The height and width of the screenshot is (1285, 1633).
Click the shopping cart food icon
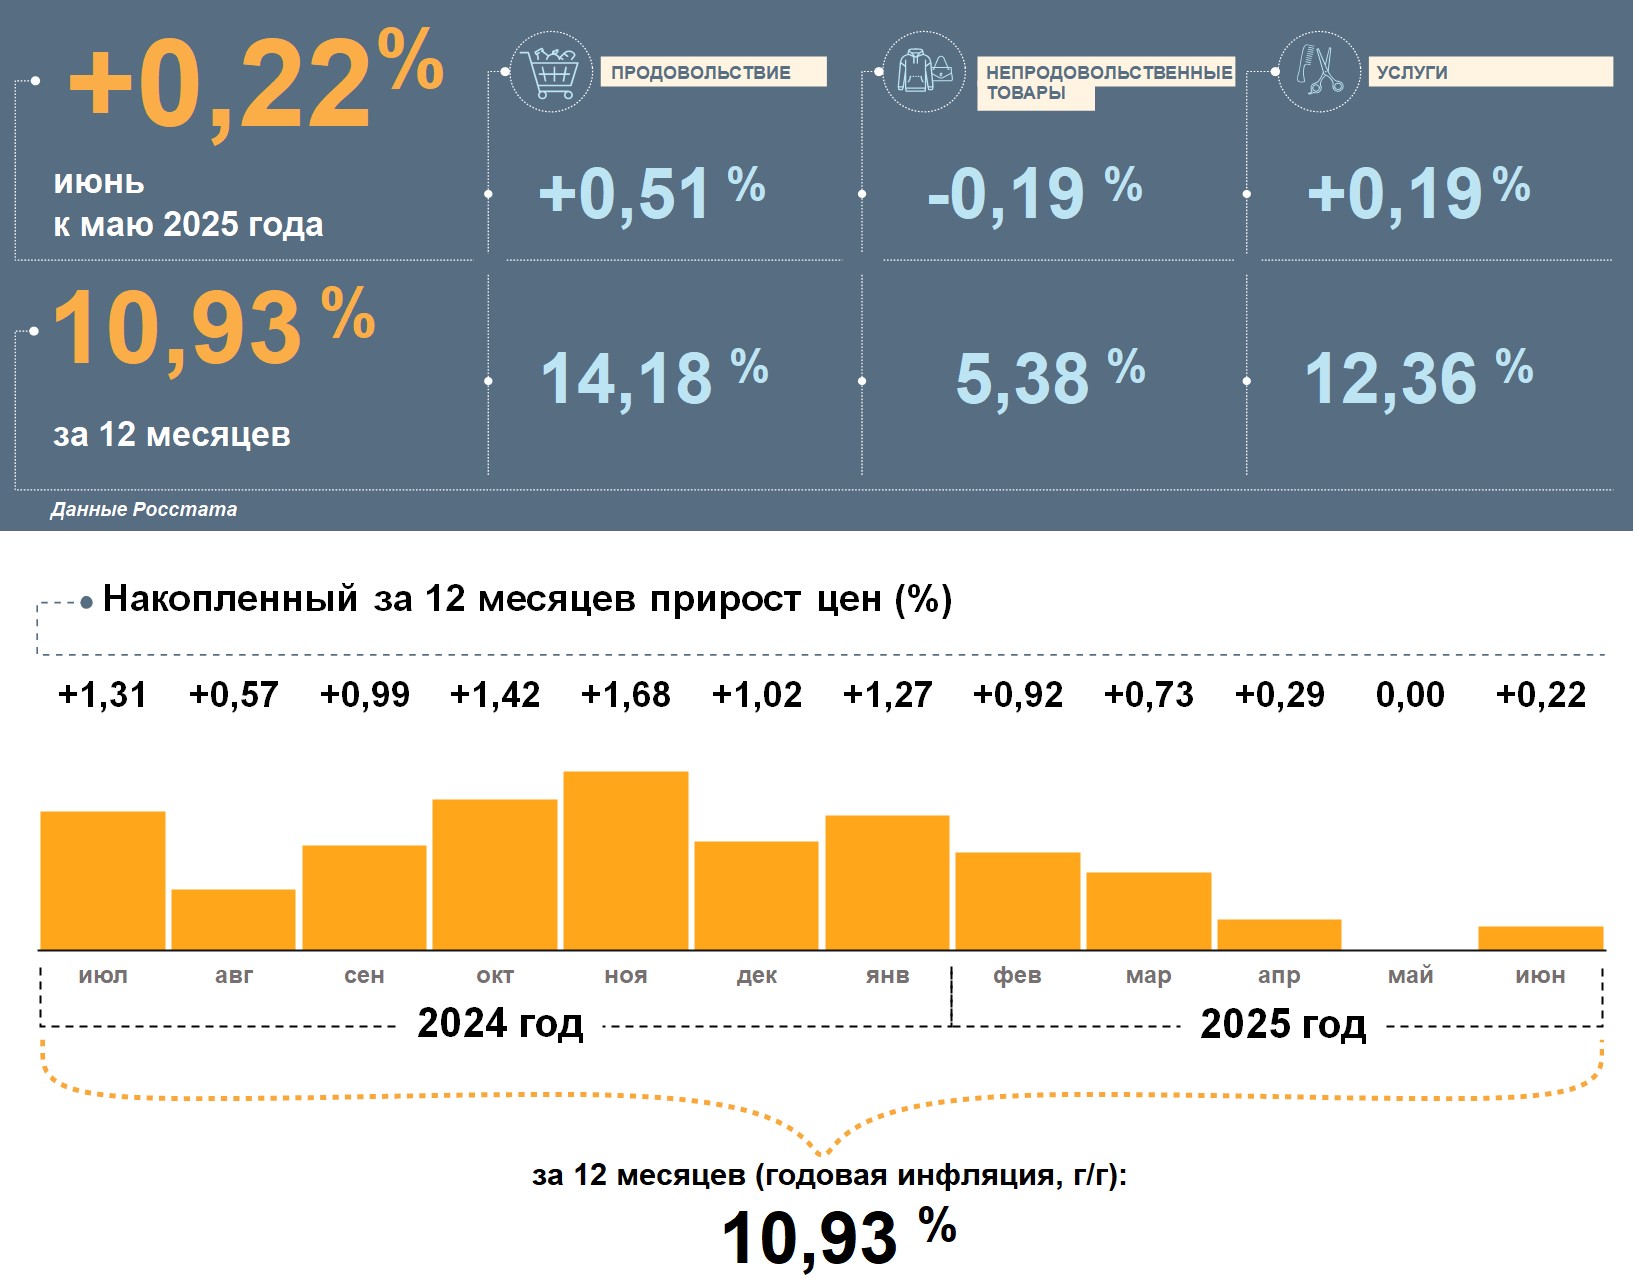click(x=551, y=71)
